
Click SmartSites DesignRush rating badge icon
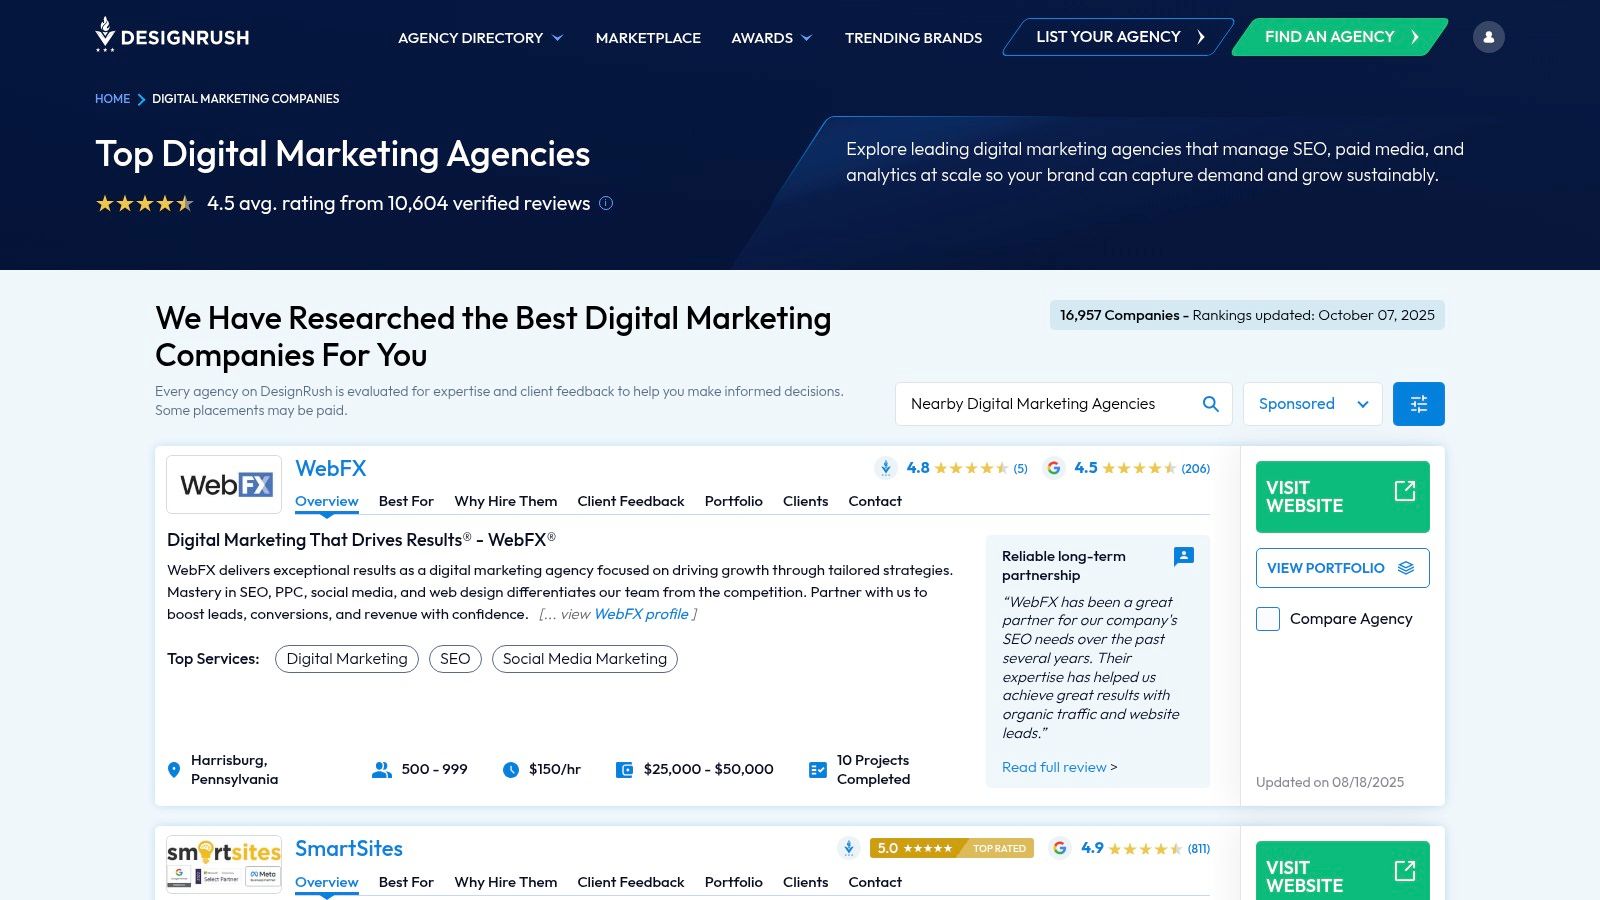point(848,848)
